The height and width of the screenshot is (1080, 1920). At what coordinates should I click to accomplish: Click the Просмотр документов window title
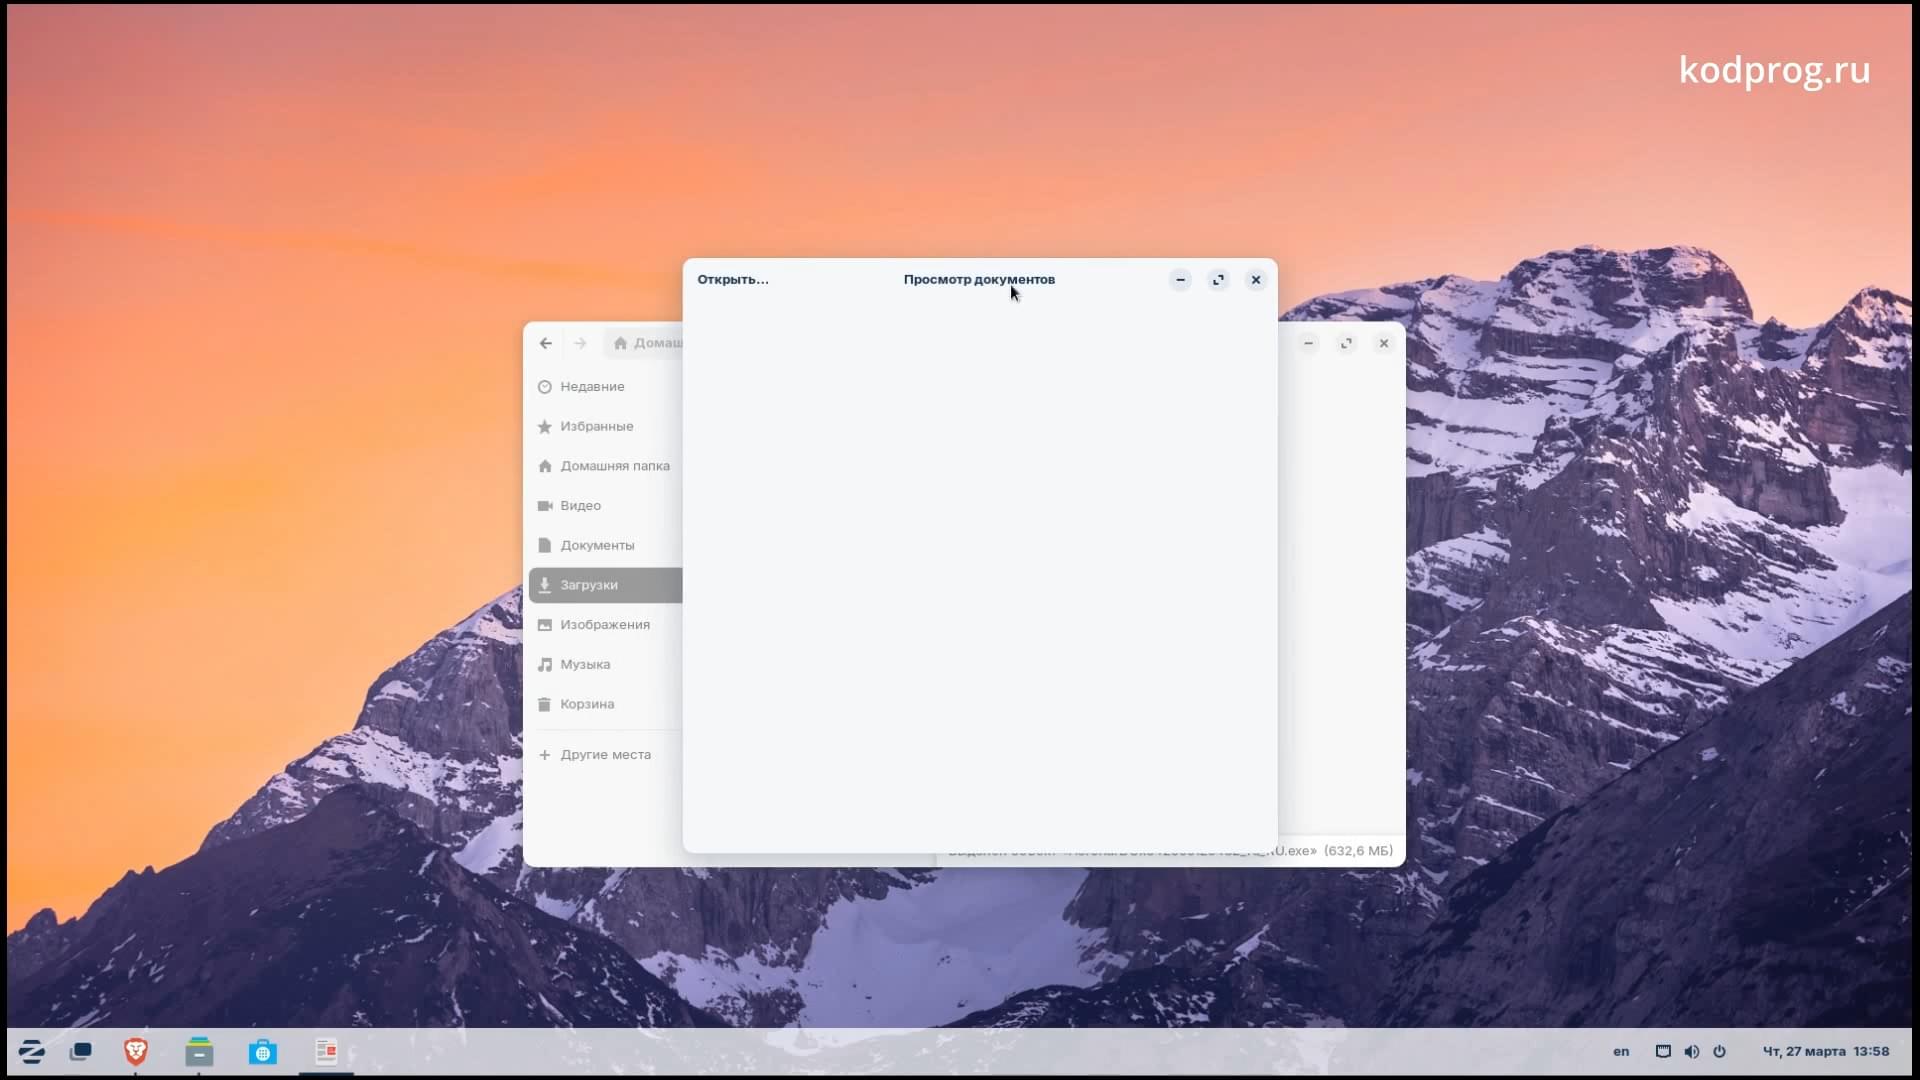[x=979, y=280]
